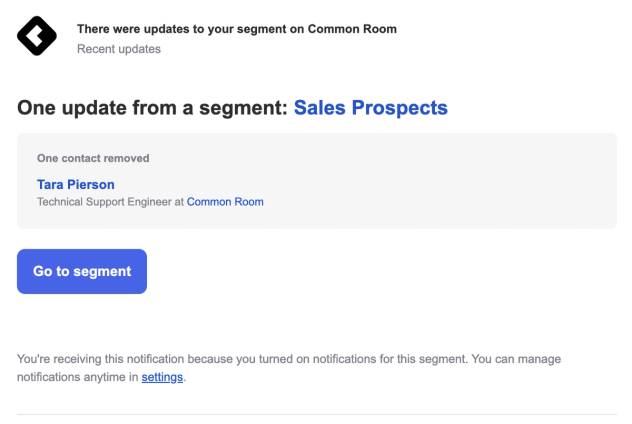Open Tara Pierson's contact profile
Viewport: 632px width, 424px height.
pos(78,185)
